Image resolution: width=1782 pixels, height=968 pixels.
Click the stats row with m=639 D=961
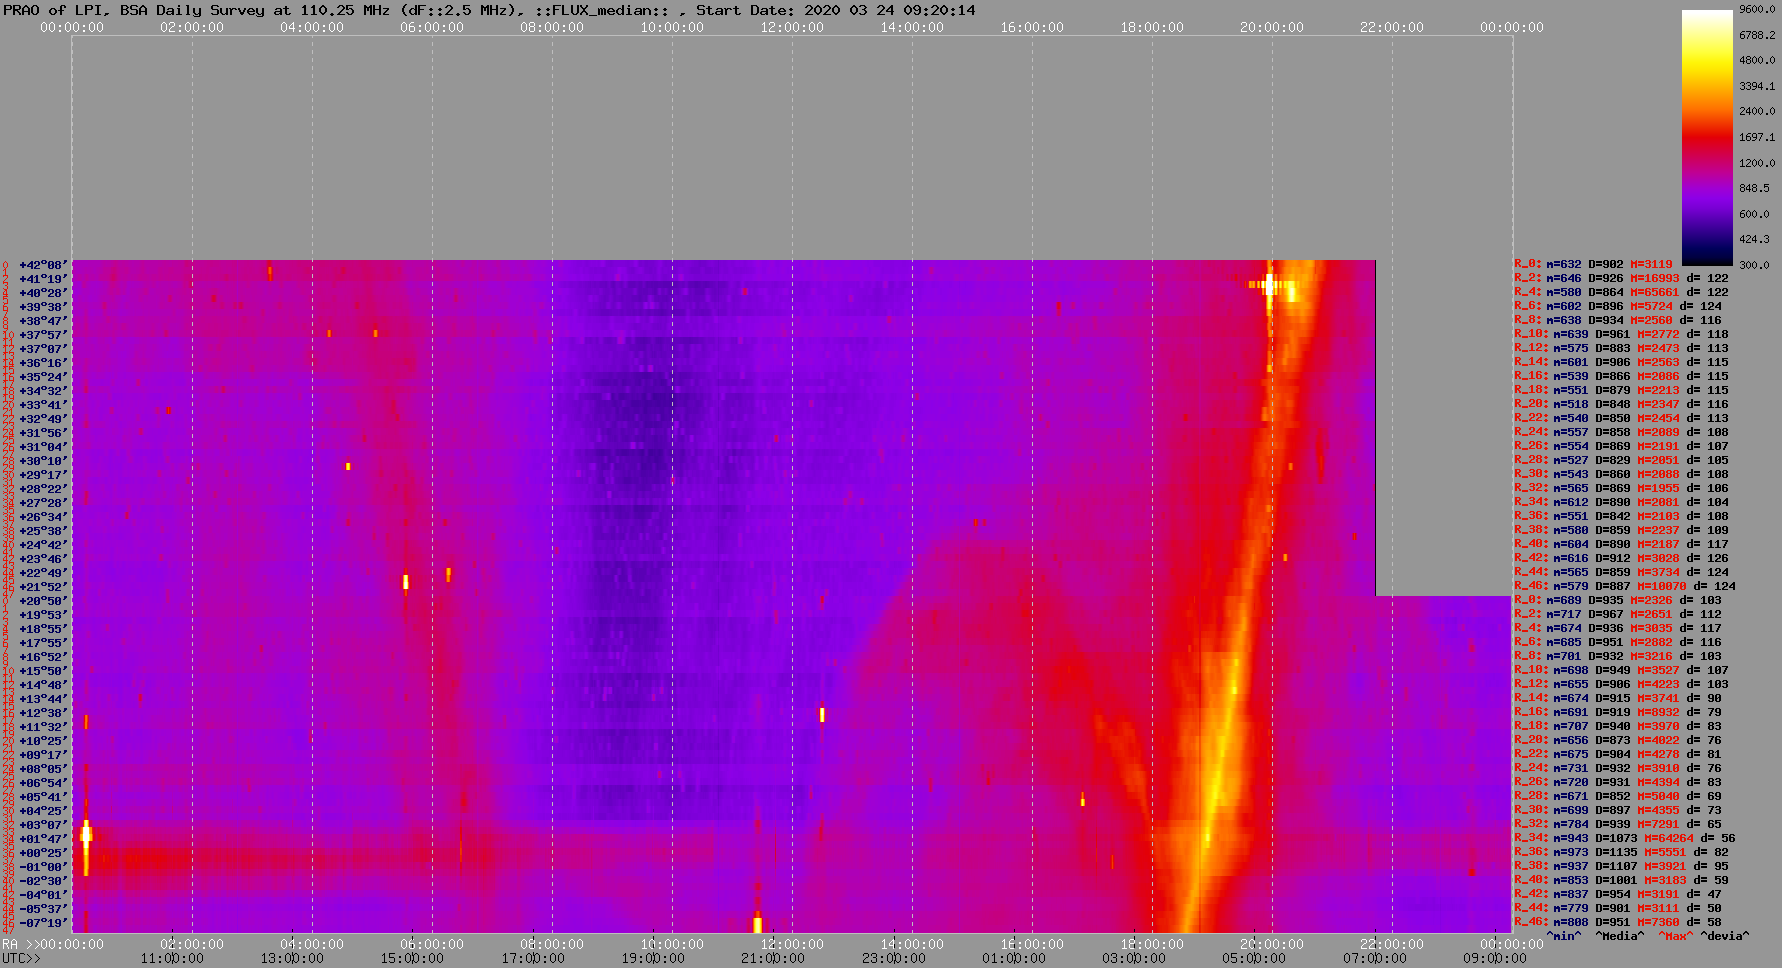pos(1622,335)
